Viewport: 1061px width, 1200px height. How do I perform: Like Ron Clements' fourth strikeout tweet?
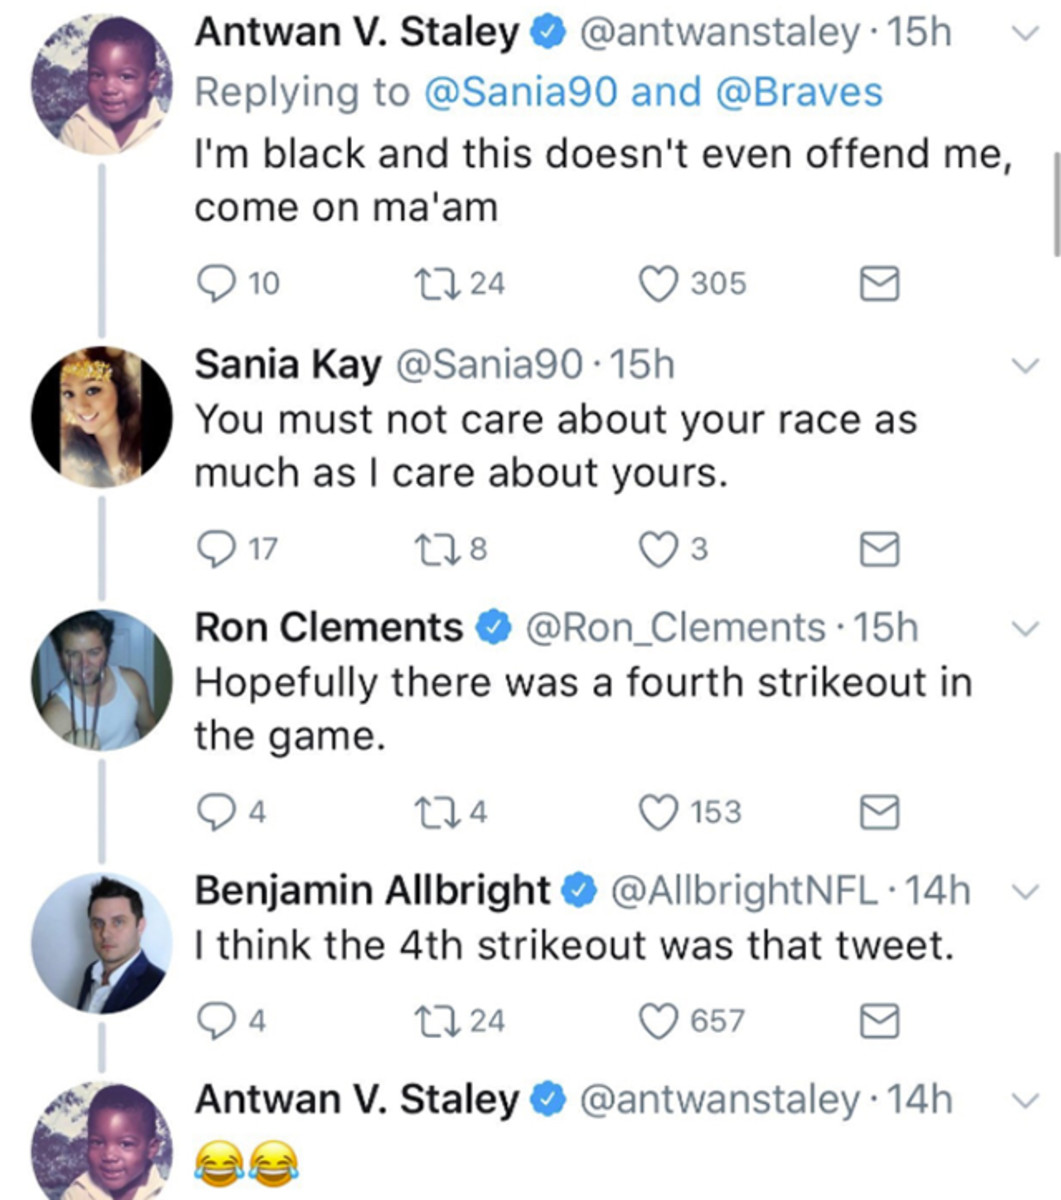tap(658, 813)
